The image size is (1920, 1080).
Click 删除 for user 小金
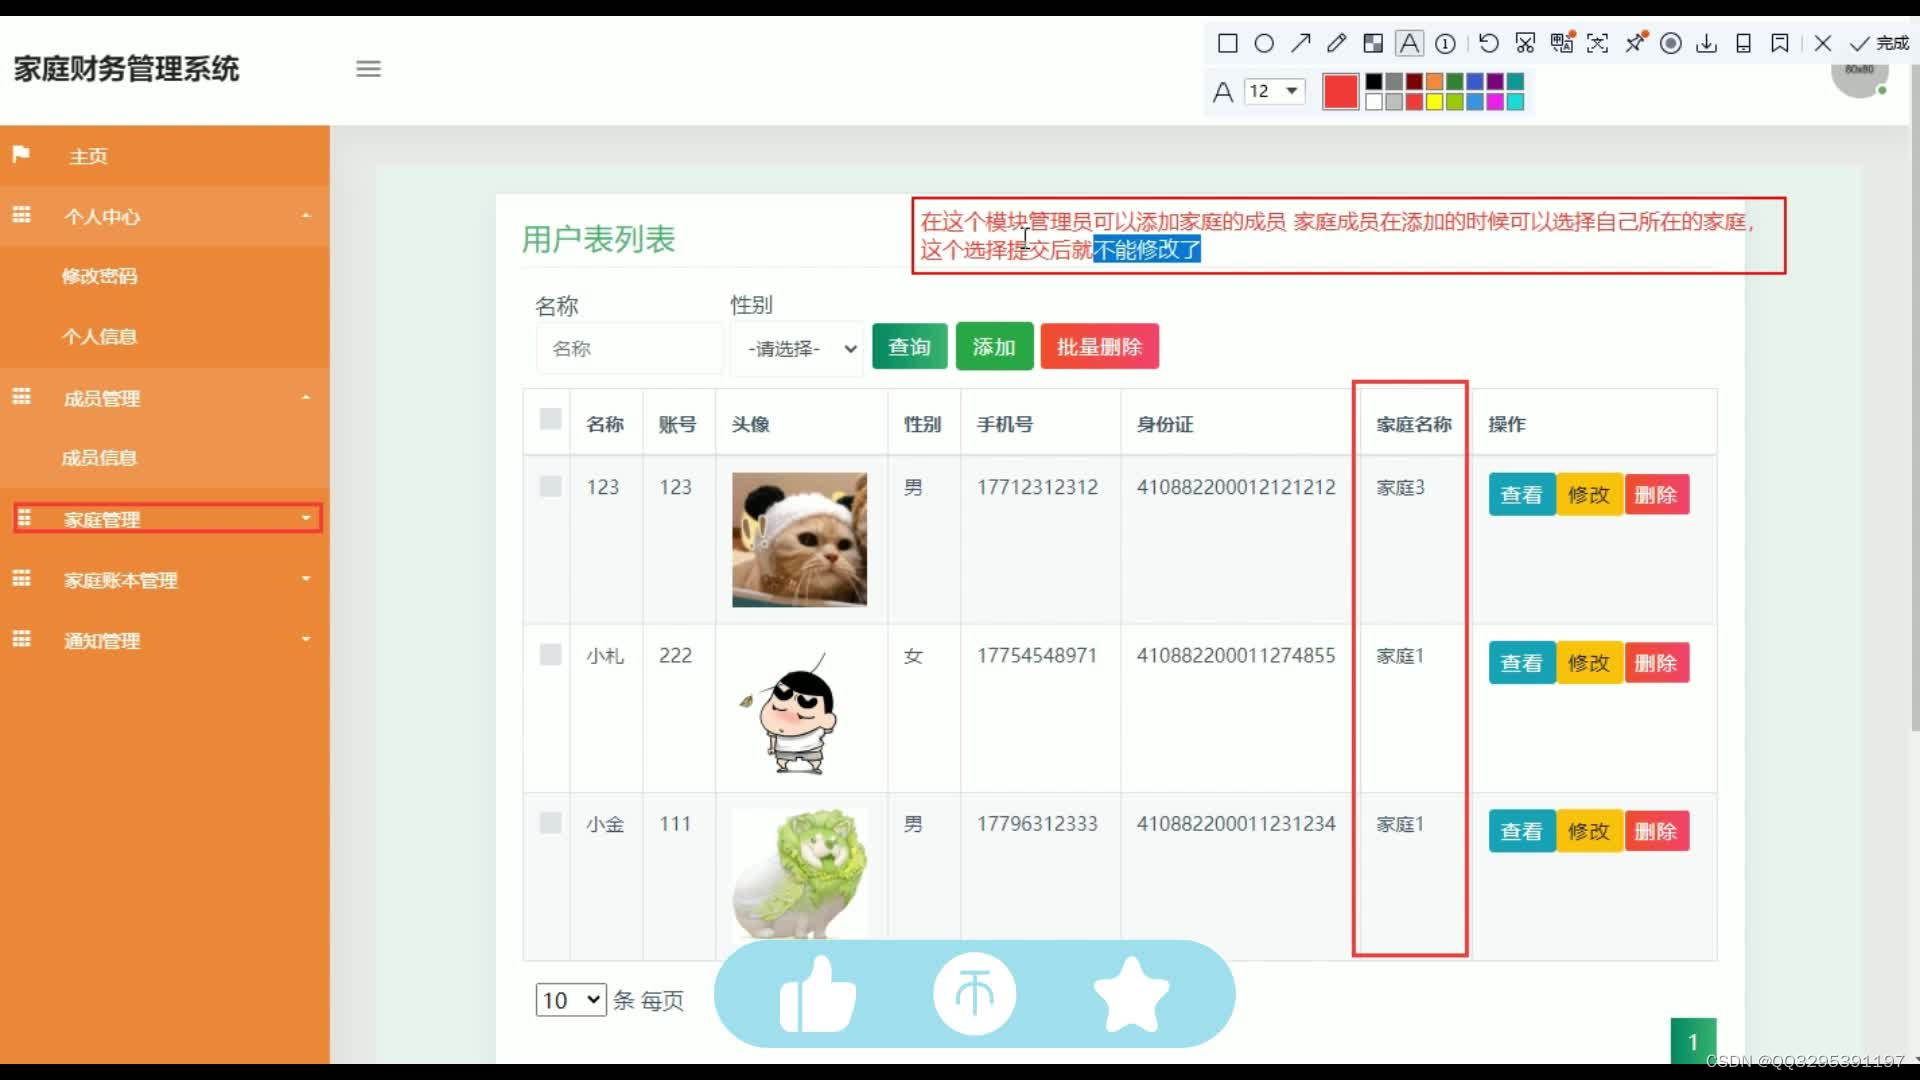tap(1656, 831)
